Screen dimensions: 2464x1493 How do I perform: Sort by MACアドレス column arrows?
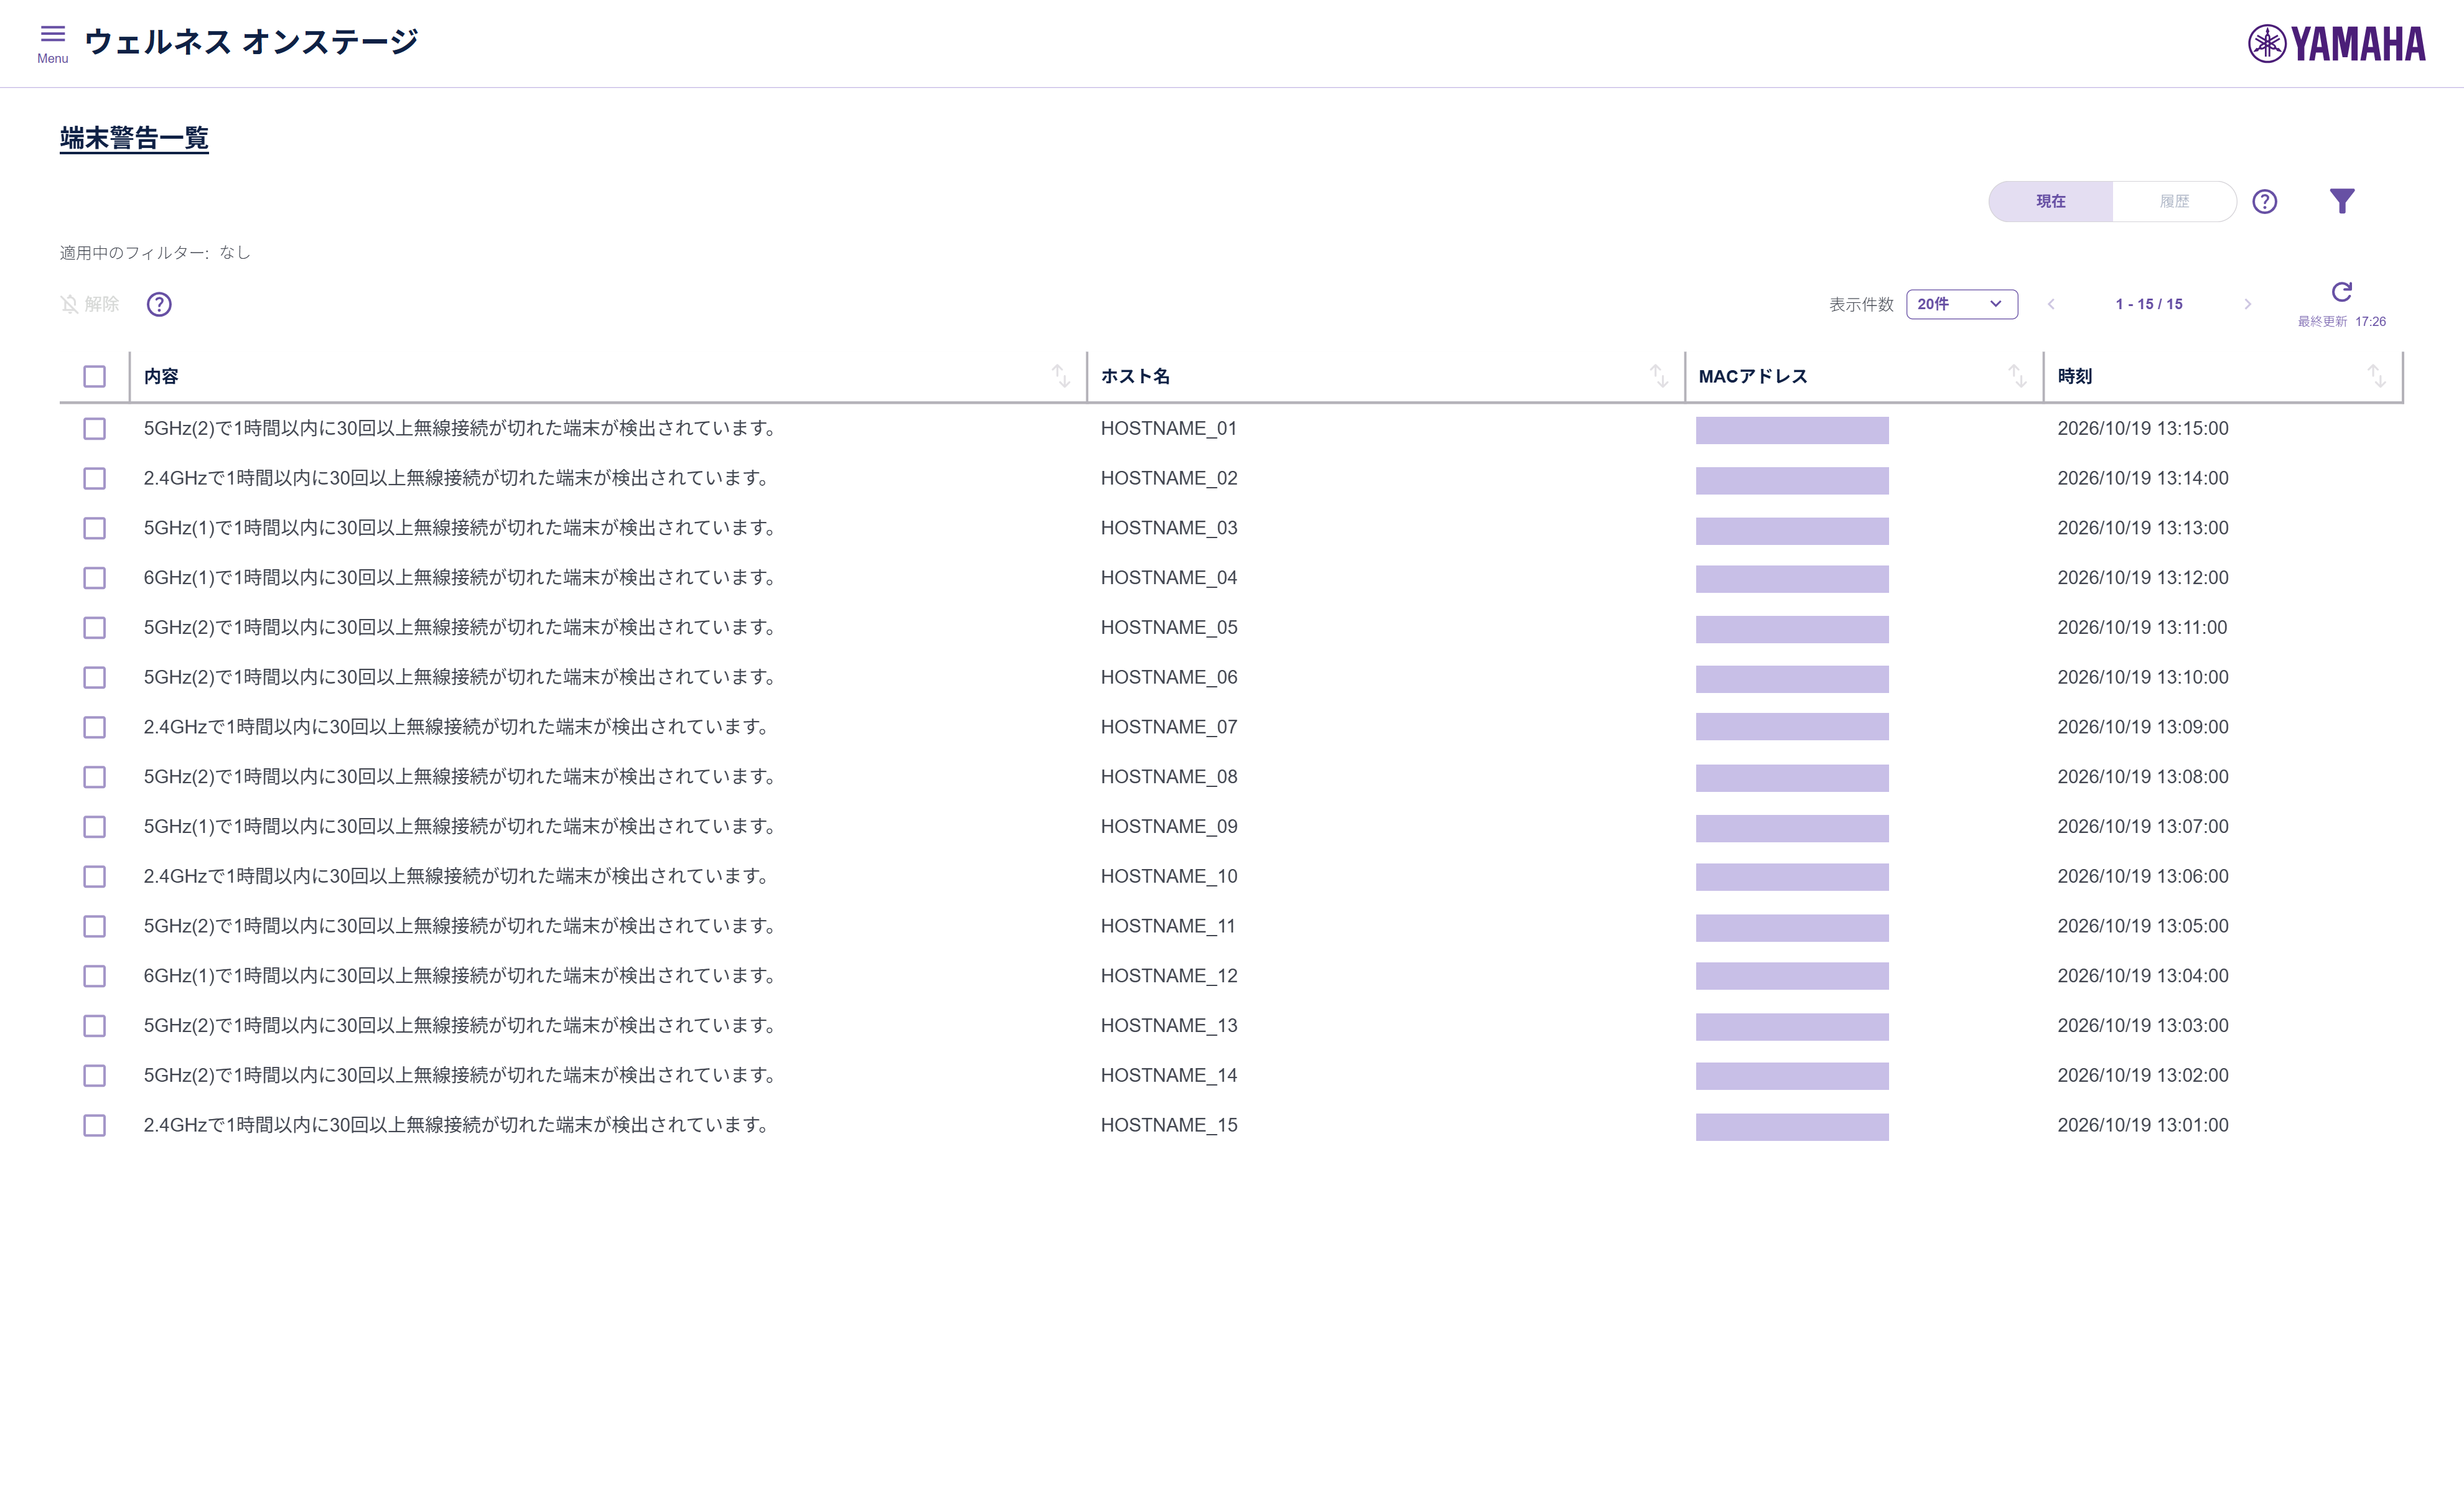pyautogui.click(x=2017, y=376)
